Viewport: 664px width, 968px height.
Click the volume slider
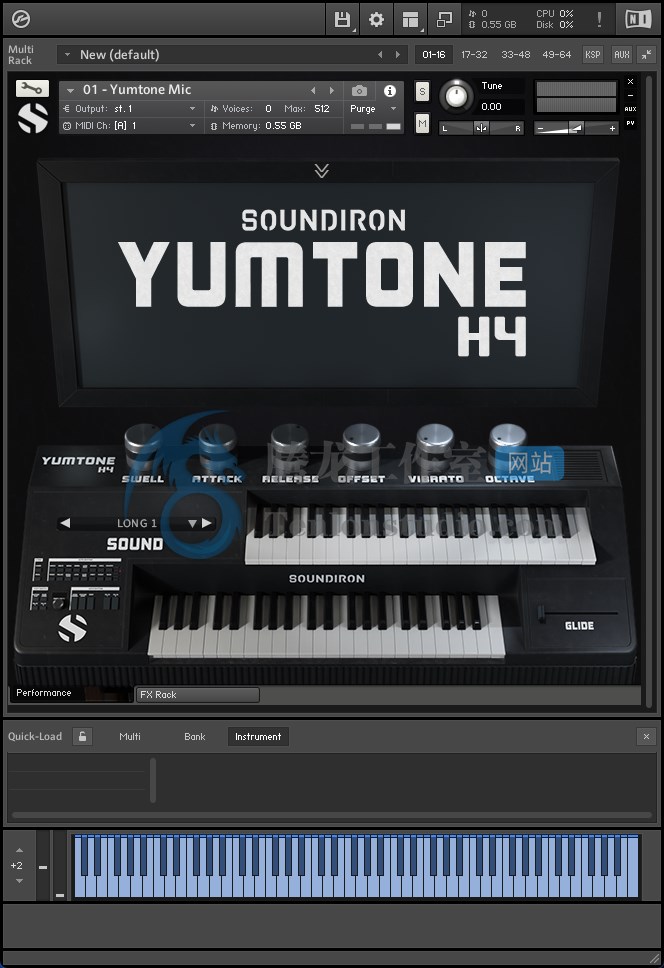575,128
